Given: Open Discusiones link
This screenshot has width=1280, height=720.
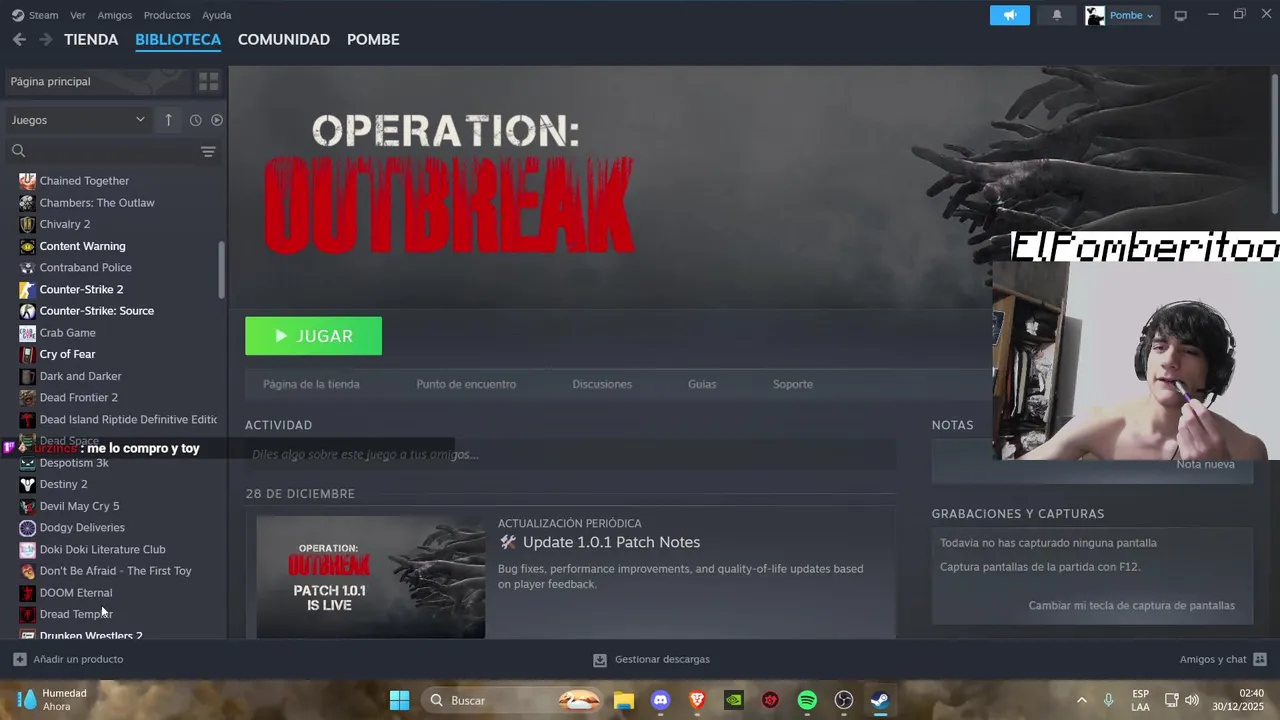Looking at the screenshot, I should [602, 384].
